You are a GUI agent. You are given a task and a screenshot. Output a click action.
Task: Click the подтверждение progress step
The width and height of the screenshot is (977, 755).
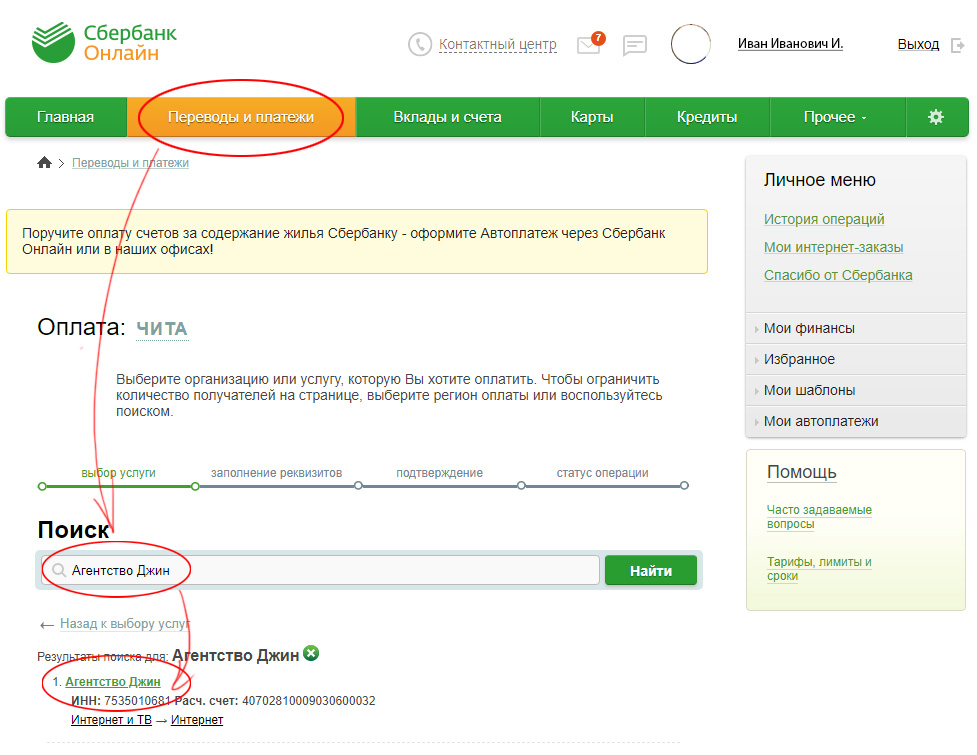[439, 473]
